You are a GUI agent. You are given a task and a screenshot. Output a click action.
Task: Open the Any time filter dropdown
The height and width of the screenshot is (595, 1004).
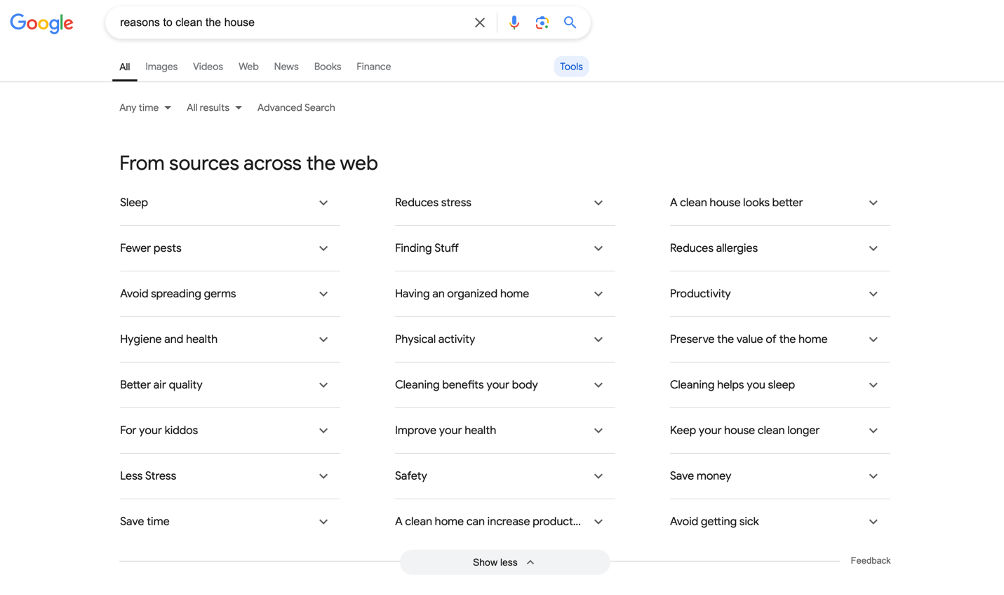145,108
